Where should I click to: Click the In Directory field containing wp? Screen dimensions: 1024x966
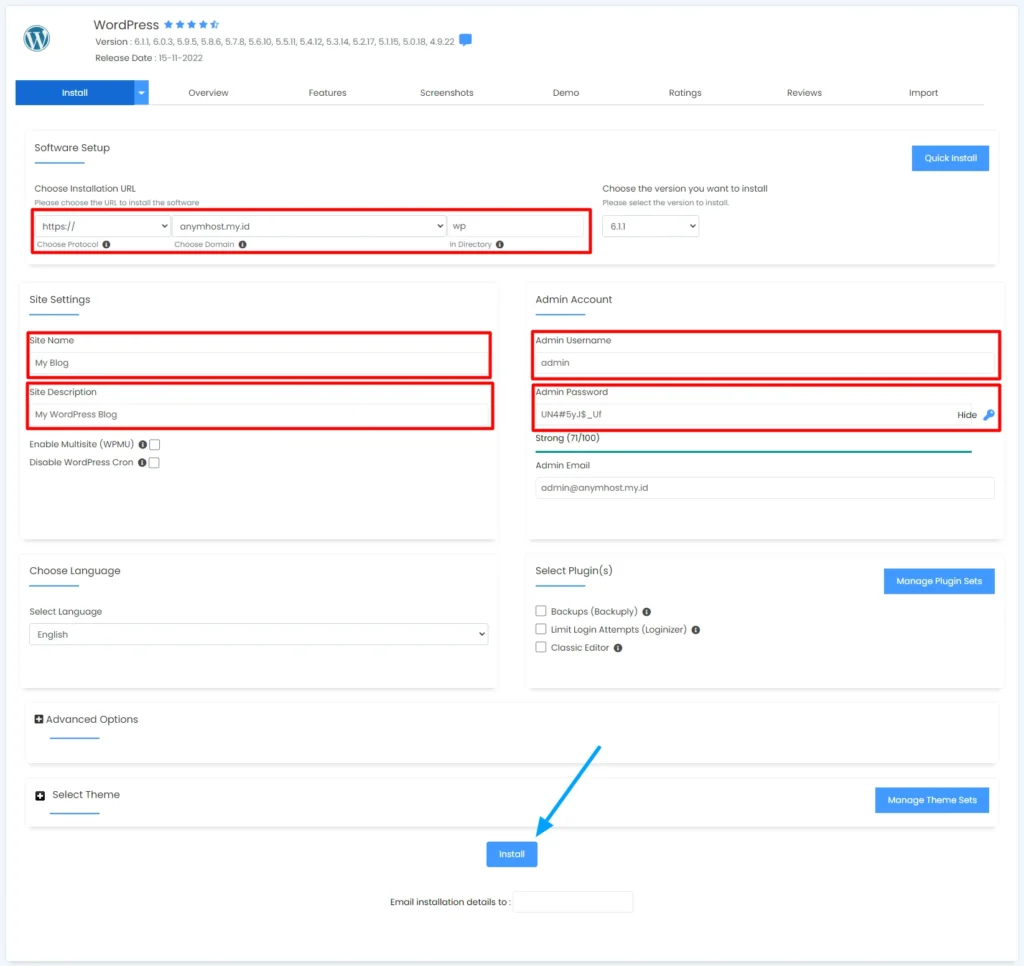point(515,226)
